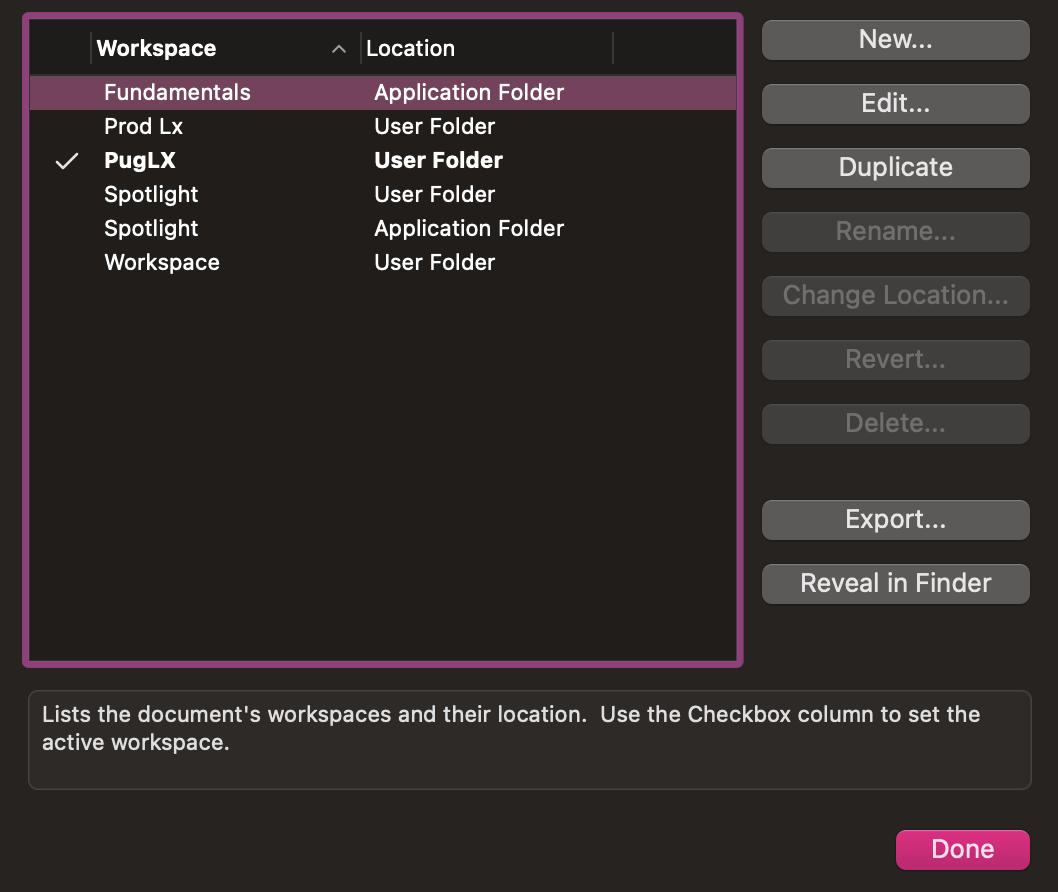Screen dimensions: 1058x892
Task: Reveal the workspace in Finder
Action: (x=894, y=583)
